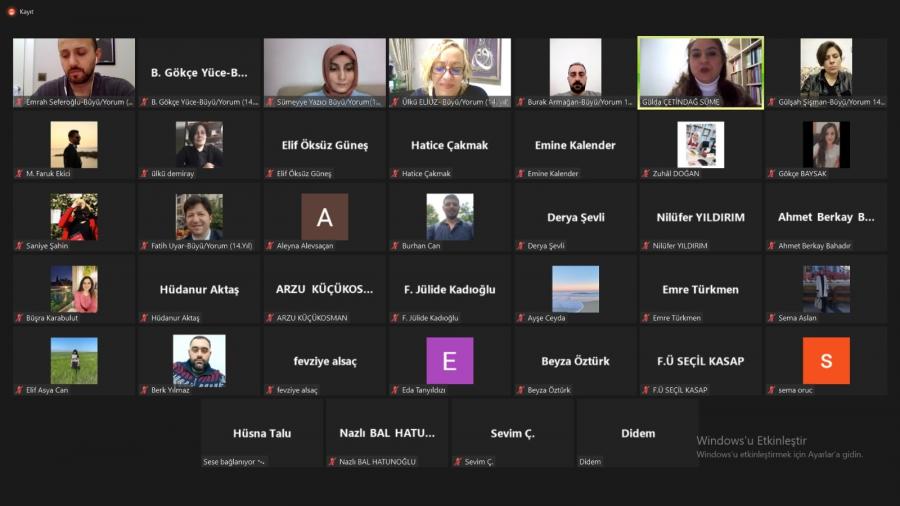Viewport: 900px width, 506px height.
Task: Click muted mic icon next to Emrah Seferoğlu
Action: pos(19,102)
